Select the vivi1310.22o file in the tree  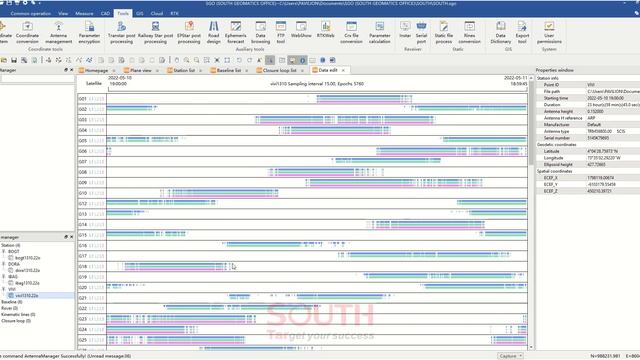(x=27, y=296)
